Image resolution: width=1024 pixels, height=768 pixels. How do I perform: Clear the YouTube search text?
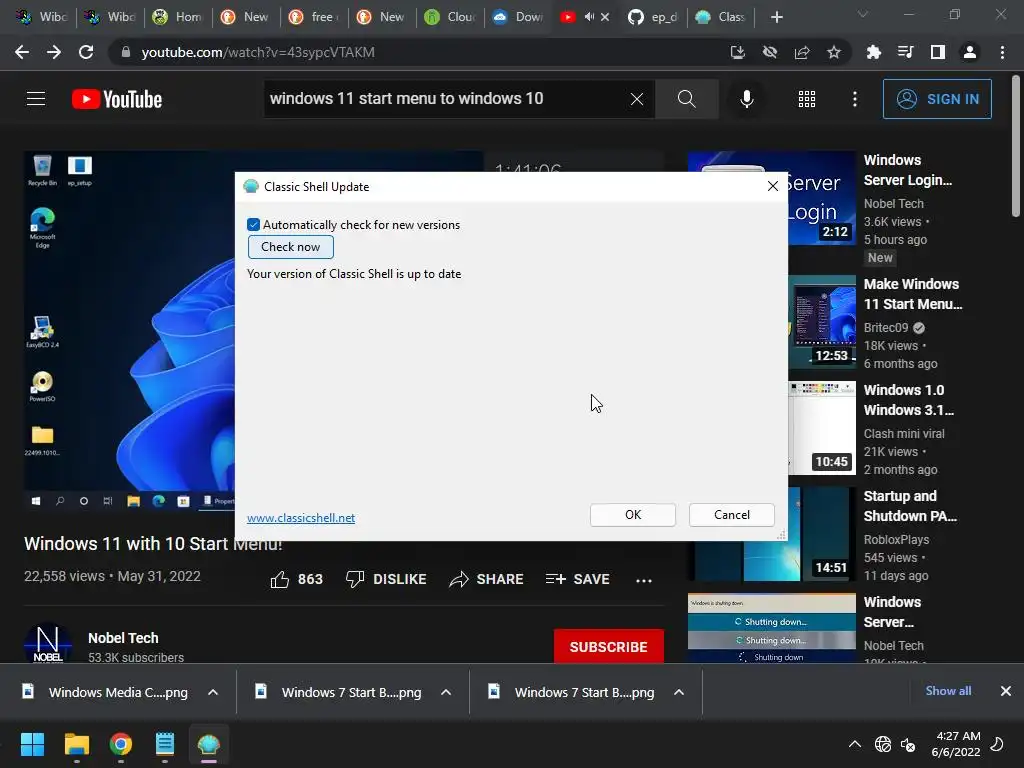coord(637,99)
